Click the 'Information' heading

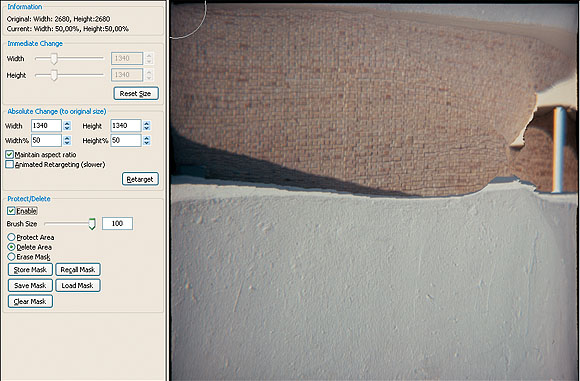25,7
